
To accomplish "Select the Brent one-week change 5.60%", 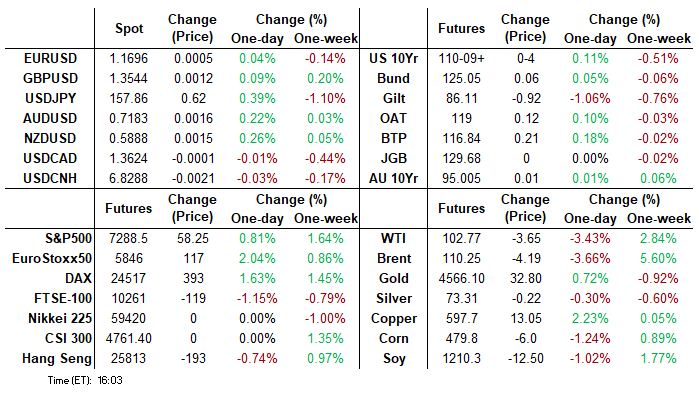I will pos(658,259).
